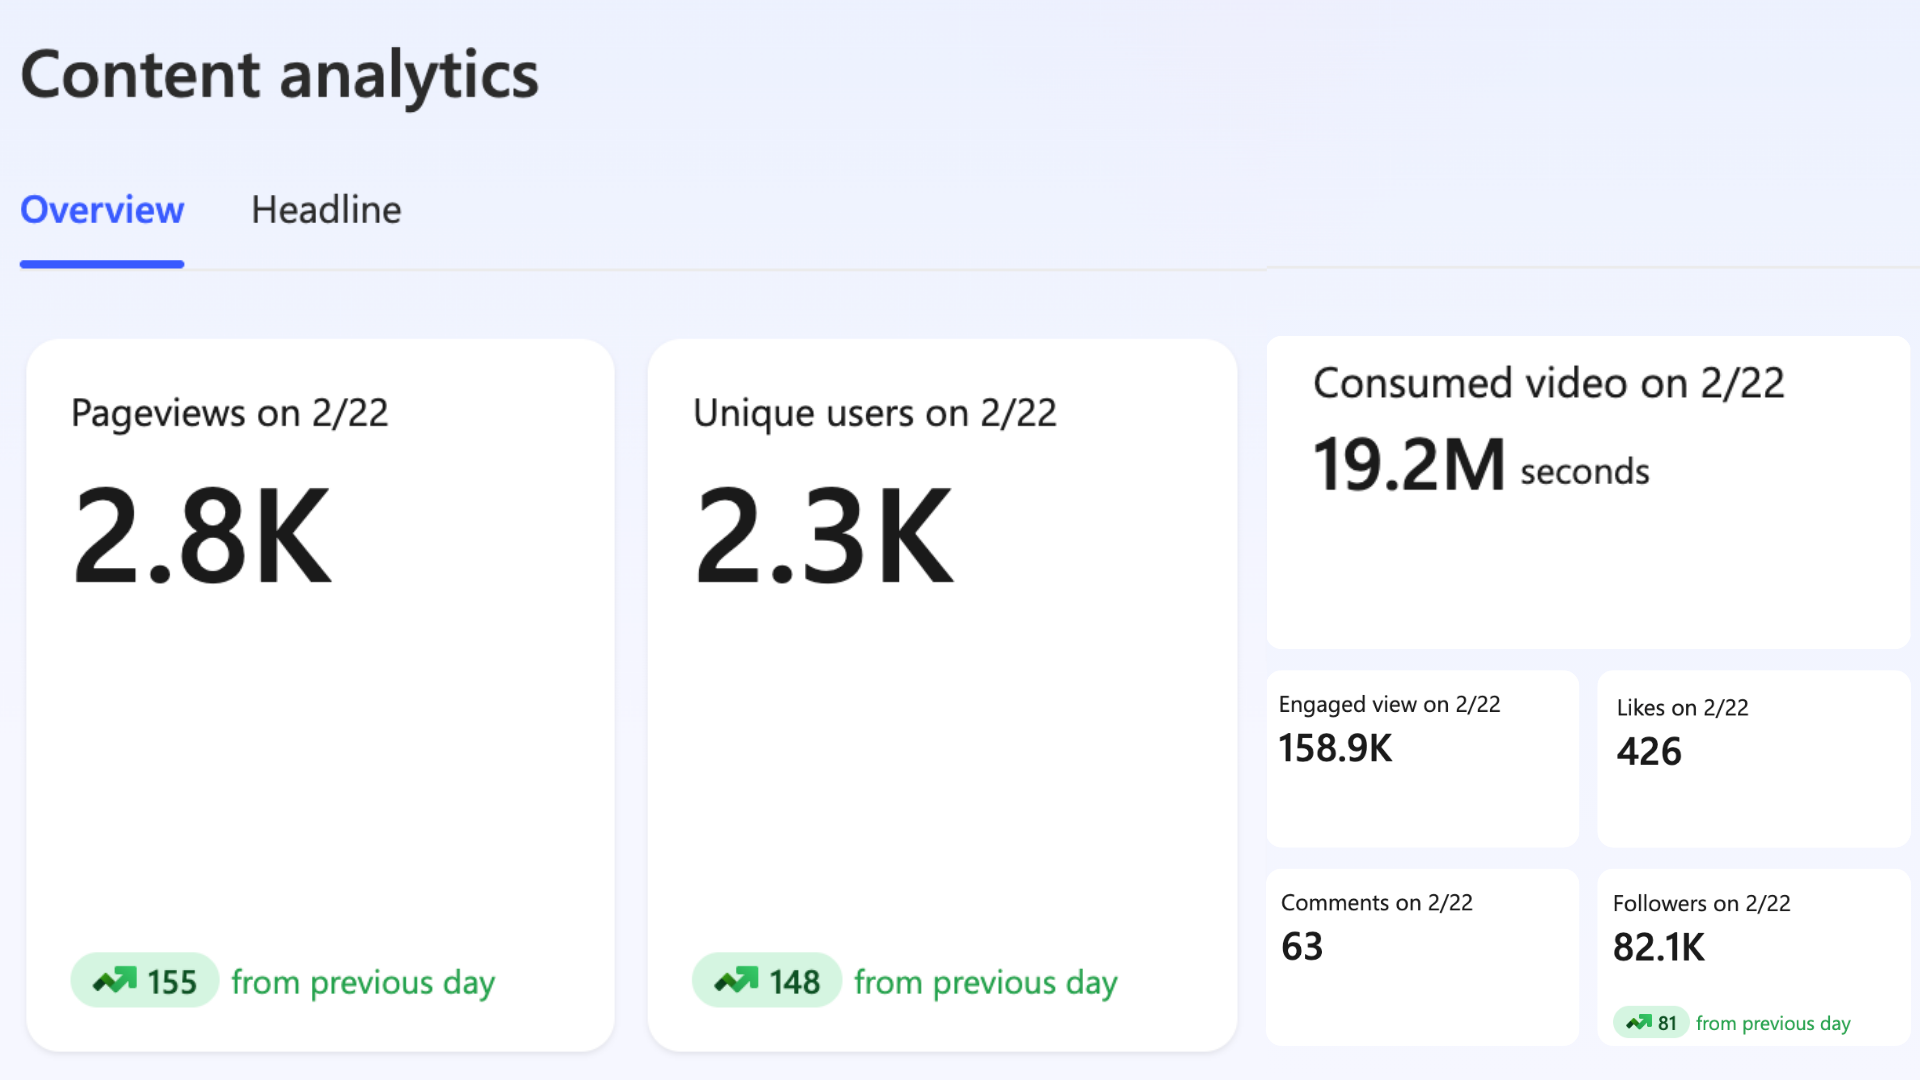The image size is (1920, 1080).
Task: Click the 158.9K engaged view number
Action: tap(1335, 748)
